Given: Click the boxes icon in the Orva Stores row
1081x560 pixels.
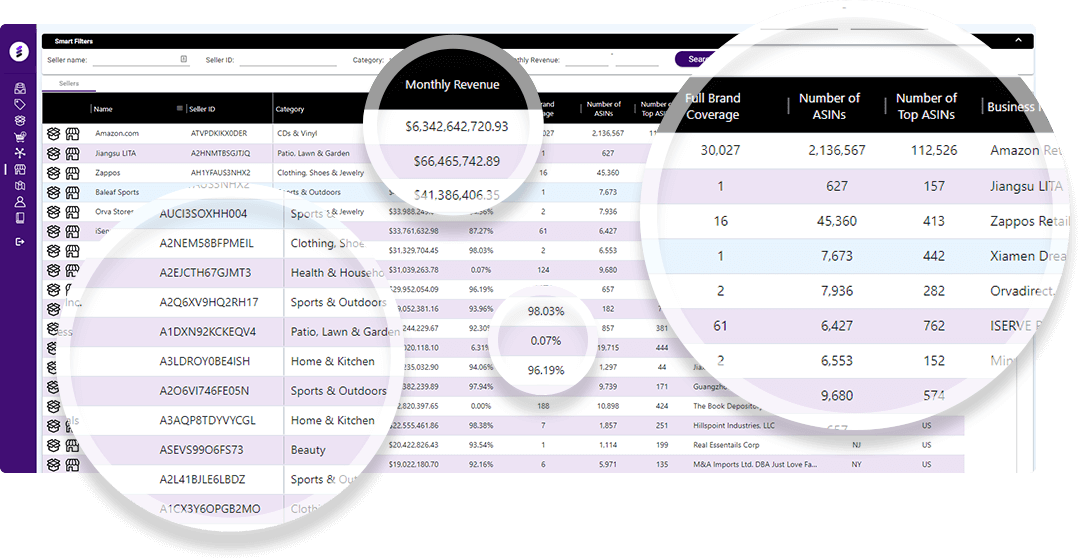Looking at the screenshot, I should pos(53,212).
